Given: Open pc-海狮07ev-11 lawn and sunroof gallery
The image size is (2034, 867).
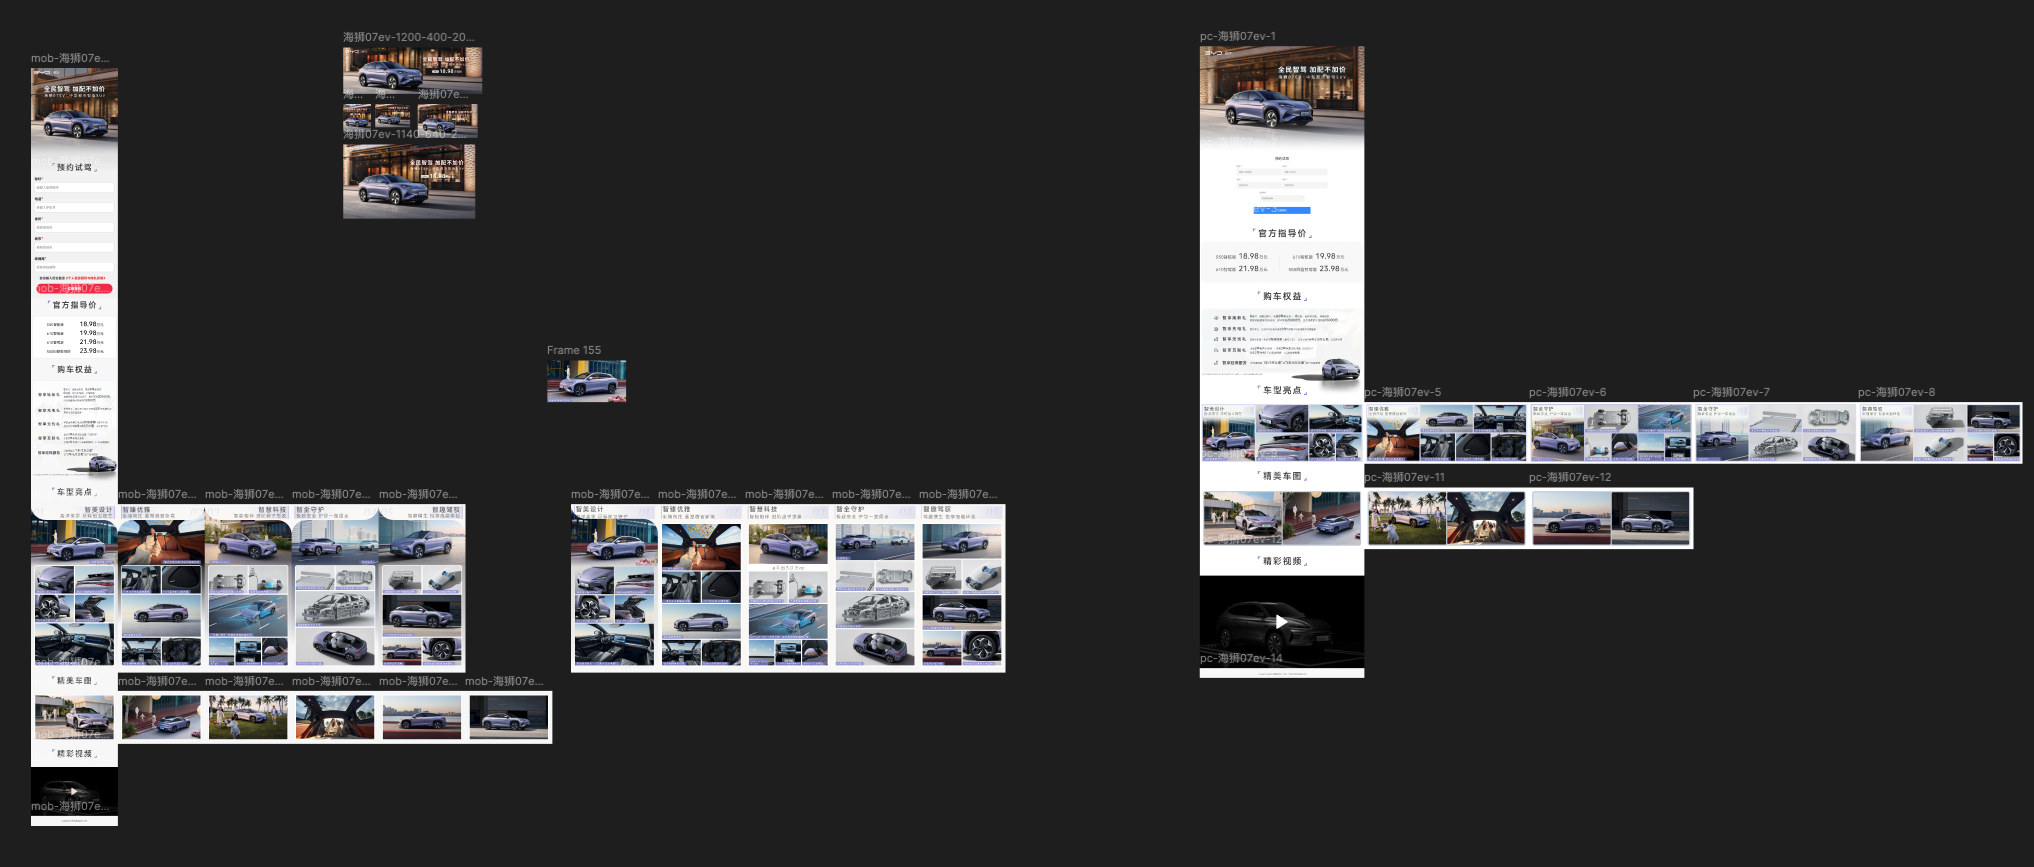Looking at the screenshot, I should pos(1447,518).
